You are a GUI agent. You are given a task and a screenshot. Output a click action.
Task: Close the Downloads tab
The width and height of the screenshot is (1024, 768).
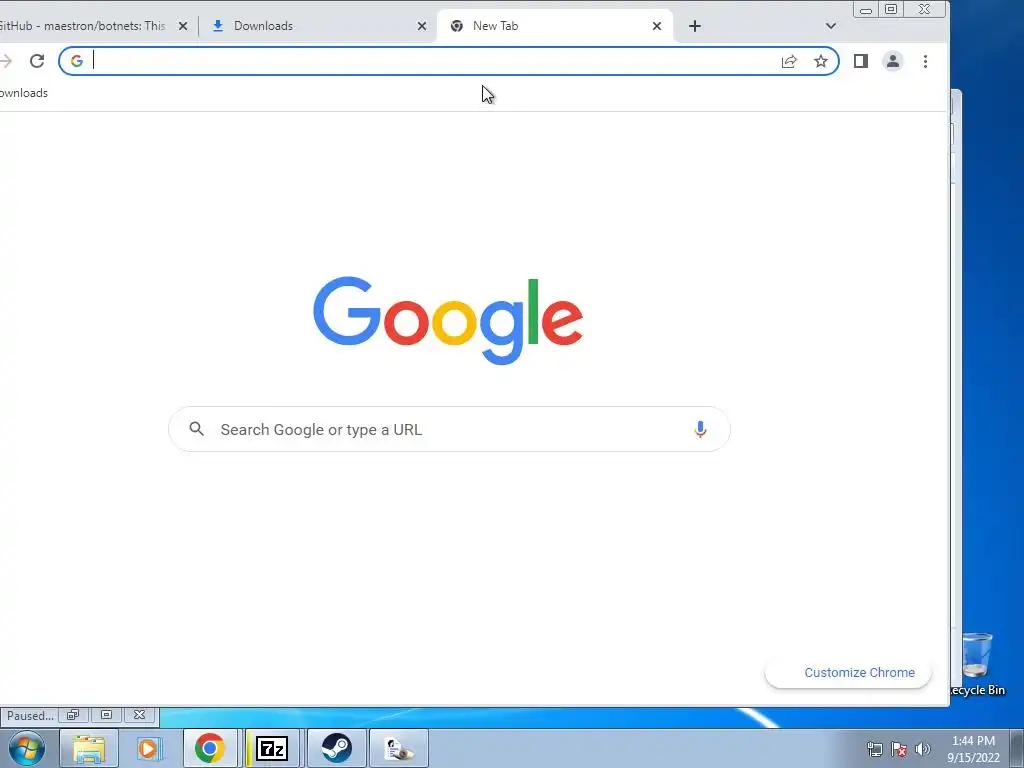[422, 26]
